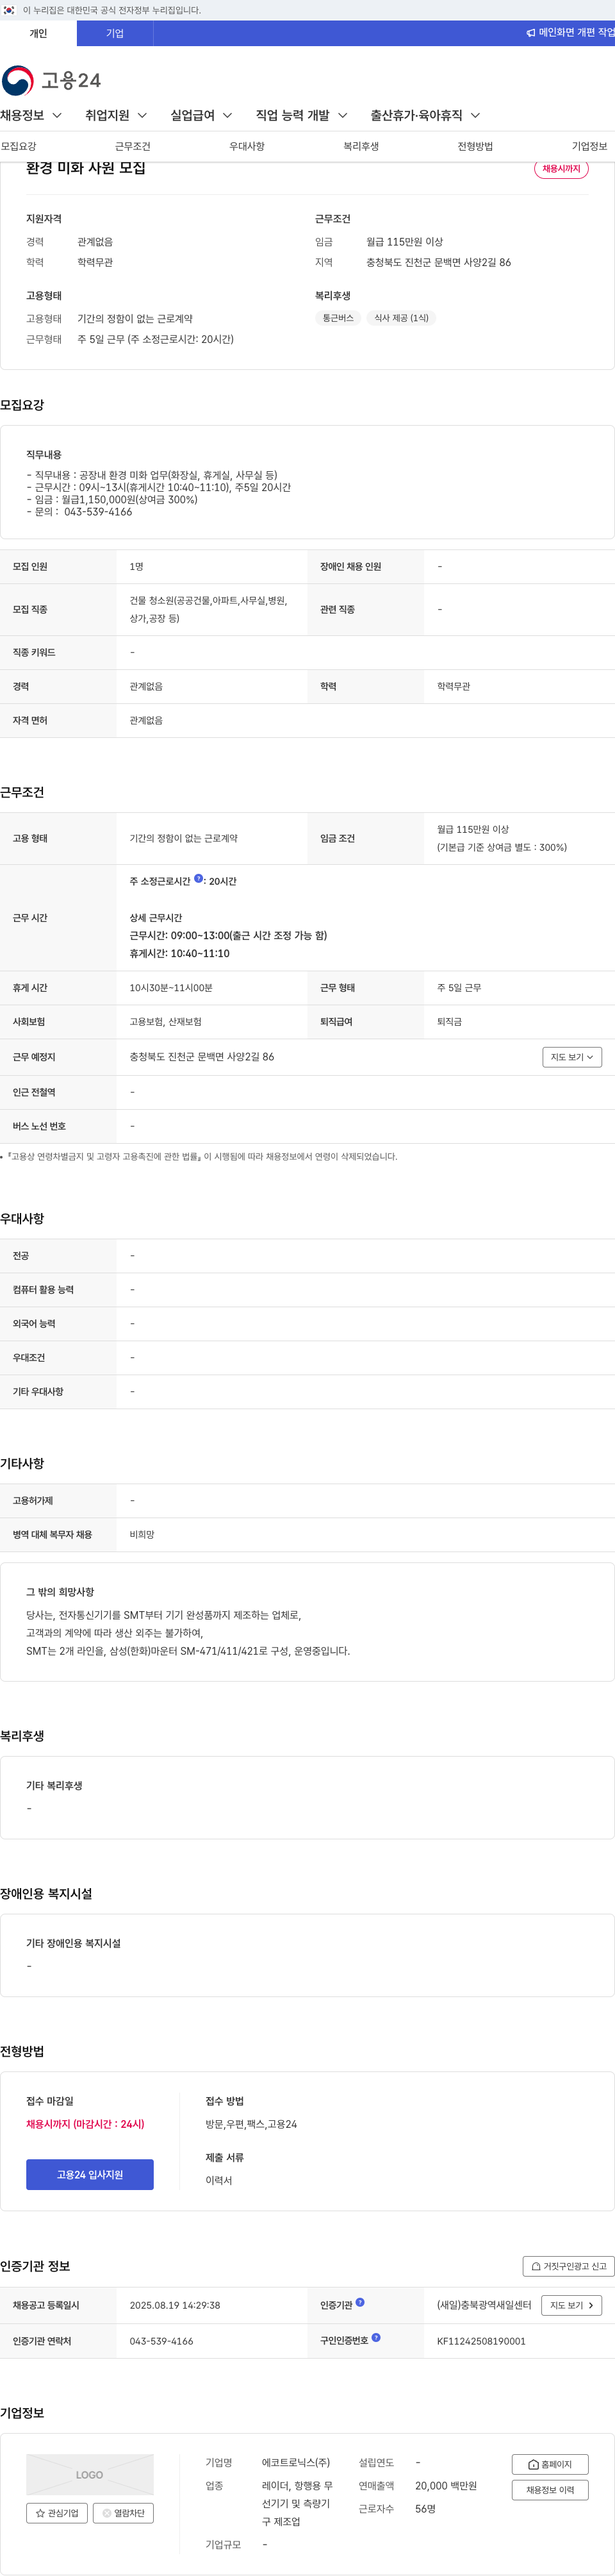The width and height of the screenshot is (615, 2576).
Task: Click the certification number KF11242508190001
Action: (x=481, y=2341)
